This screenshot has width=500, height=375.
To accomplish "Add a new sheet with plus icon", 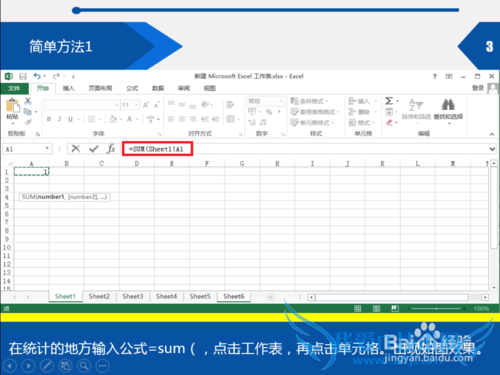I will 271,297.
